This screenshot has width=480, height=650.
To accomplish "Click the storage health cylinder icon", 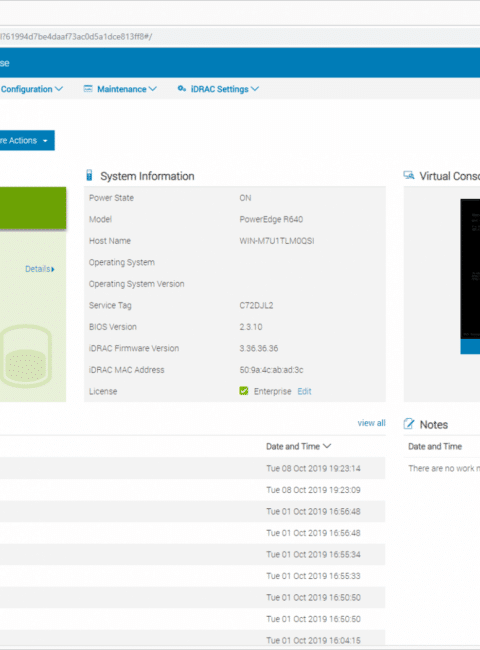I will coord(26,356).
